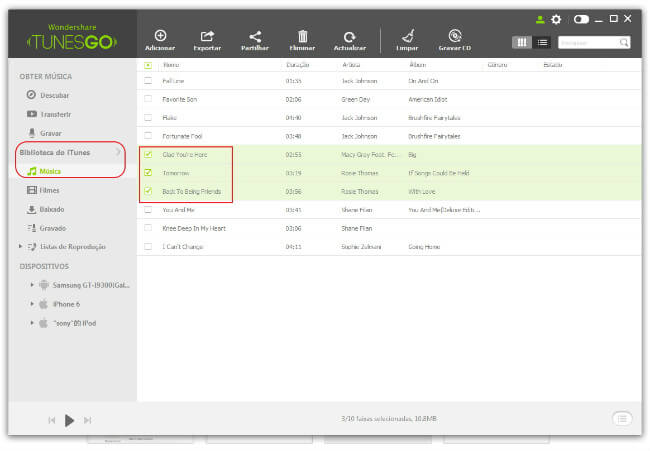Viewport: 650px width, 451px height.
Task: Click the American Idiot album cell
Action: click(428, 99)
